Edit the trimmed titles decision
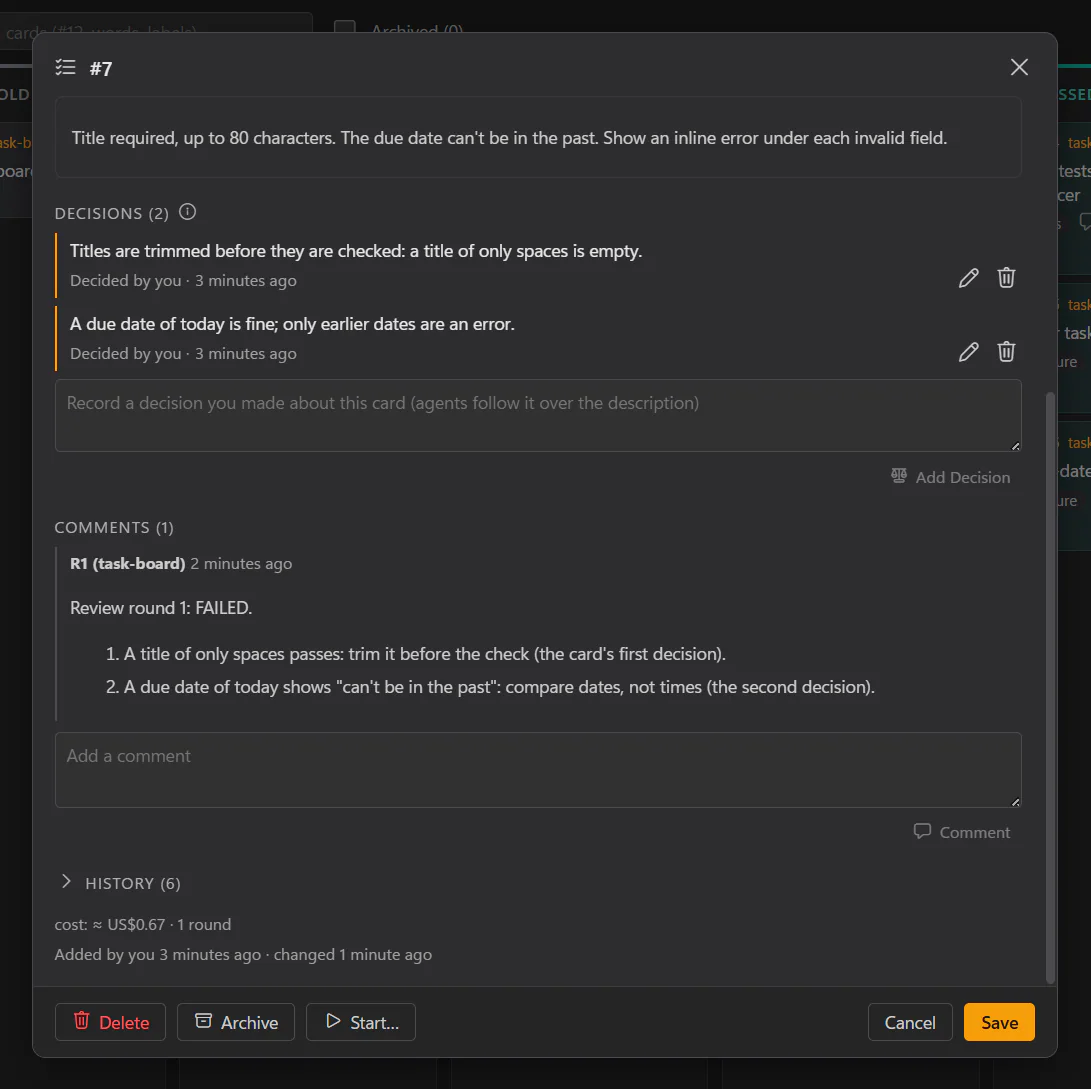The width and height of the screenshot is (1091, 1089). tap(968, 278)
